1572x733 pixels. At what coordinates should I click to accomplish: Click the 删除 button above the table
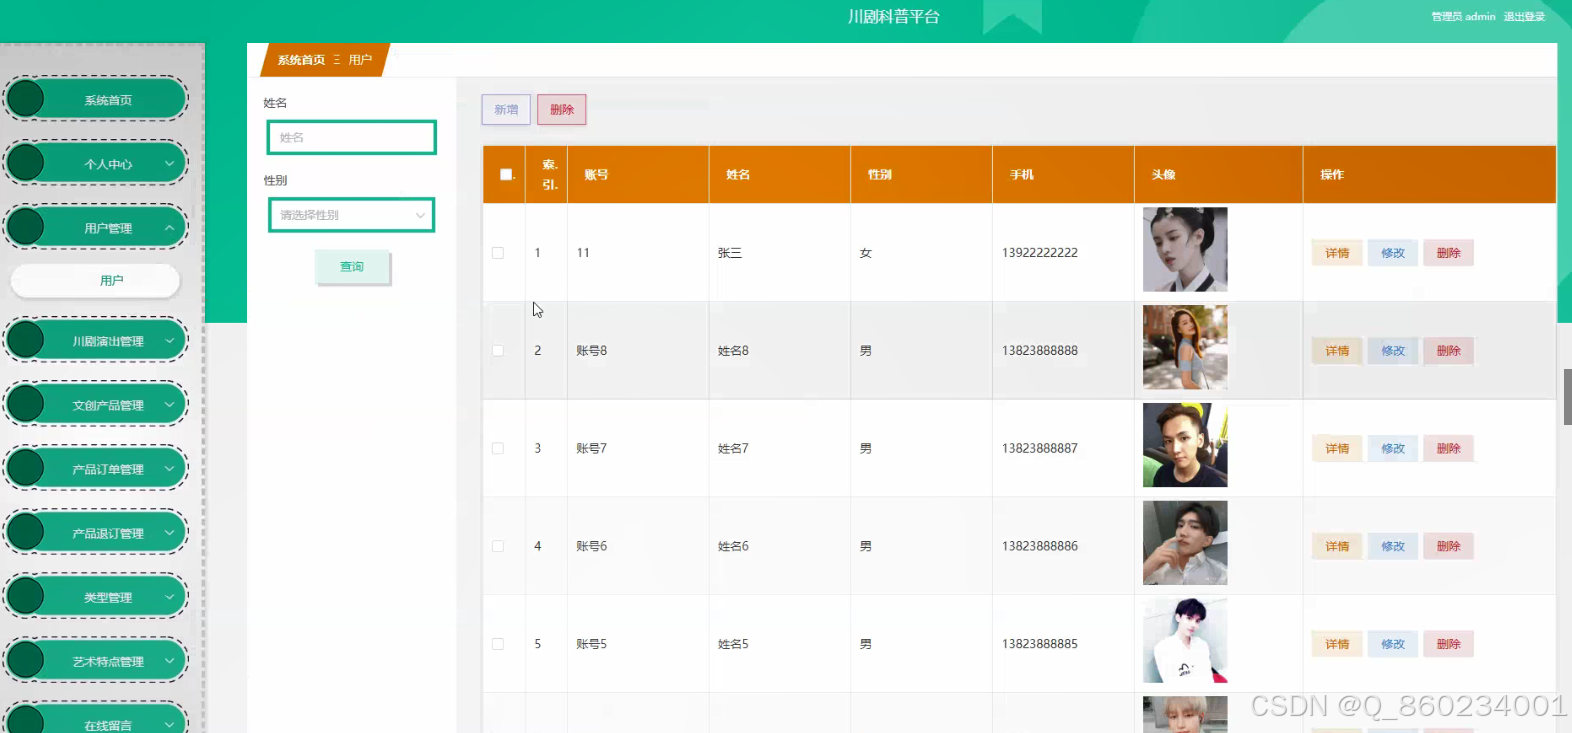pos(562,110)
